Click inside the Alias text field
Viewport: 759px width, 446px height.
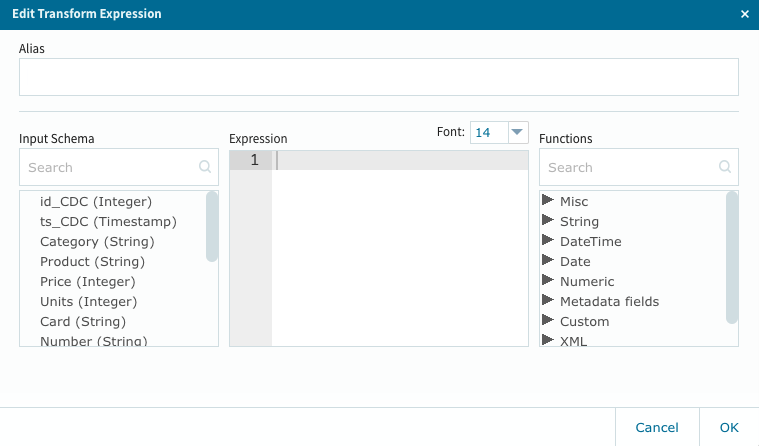378,77
